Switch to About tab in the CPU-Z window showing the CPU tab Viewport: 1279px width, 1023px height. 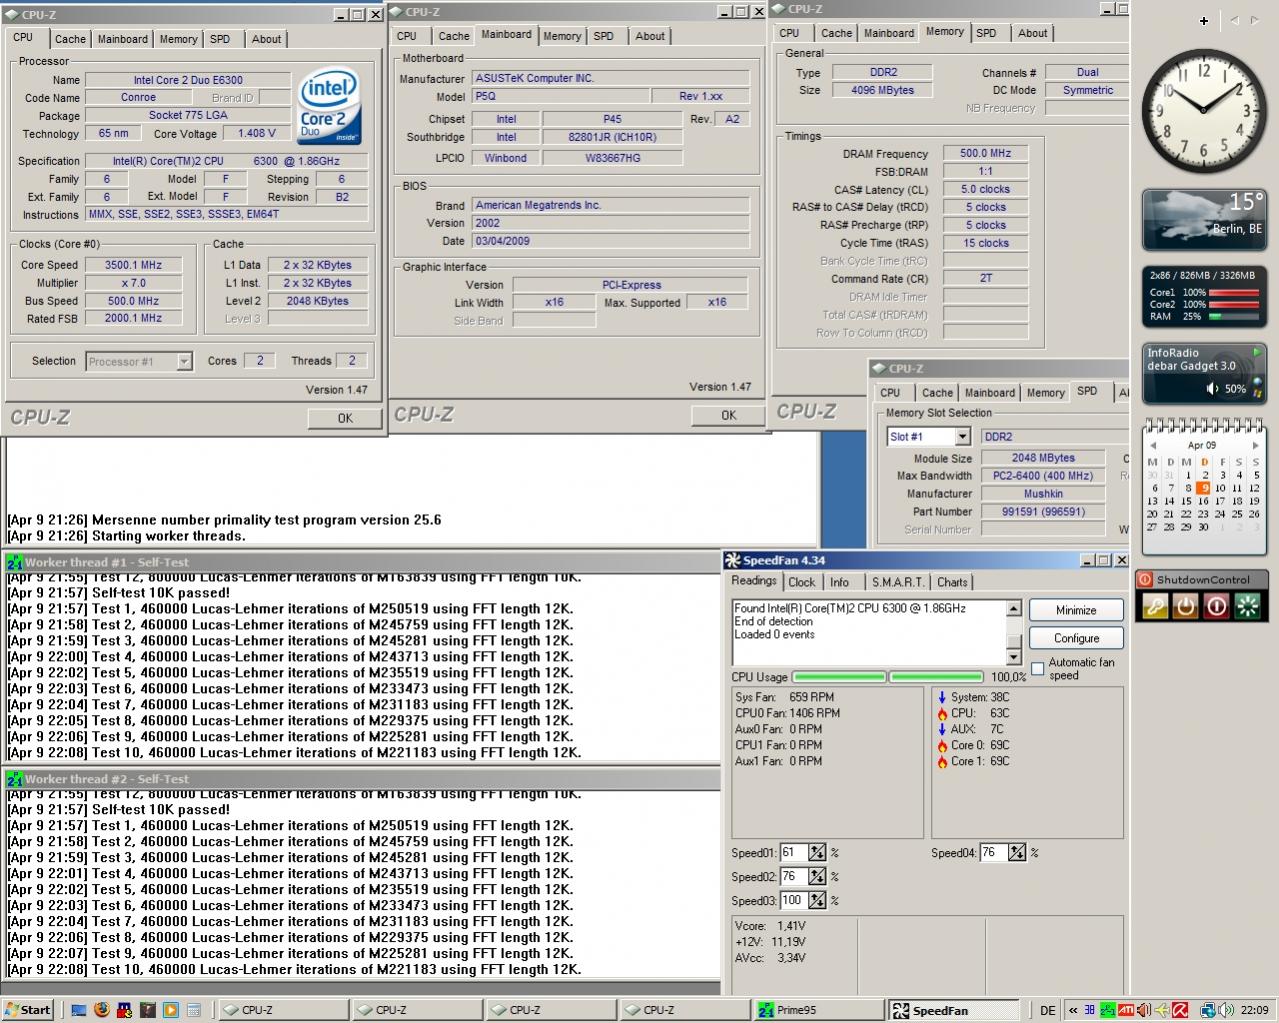pos(266,39)
